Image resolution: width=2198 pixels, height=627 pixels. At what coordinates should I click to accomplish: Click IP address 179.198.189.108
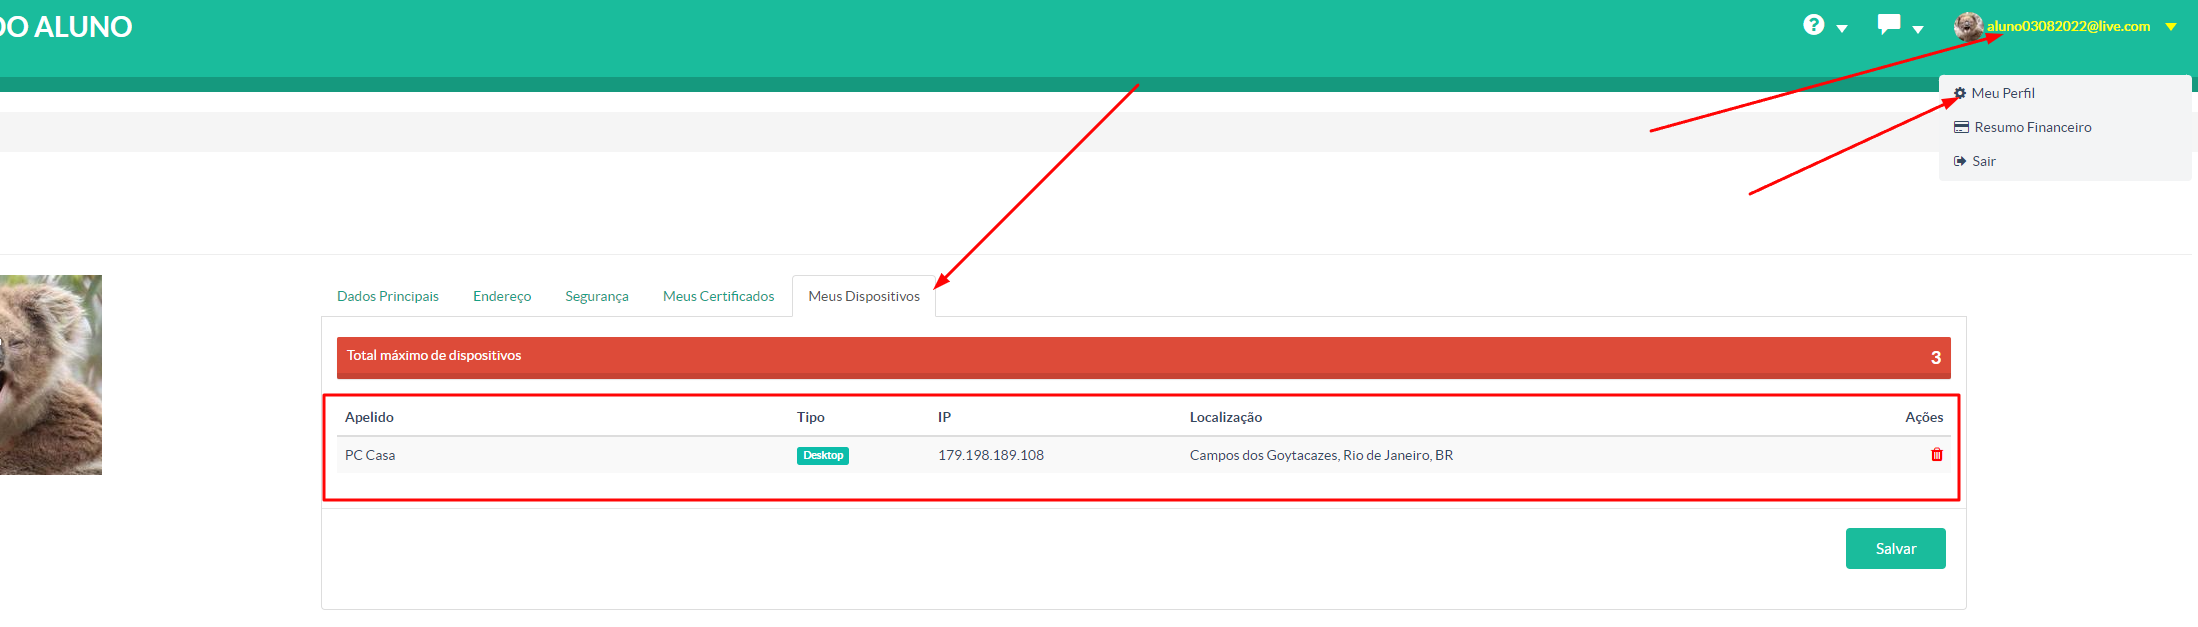click(x=991, y=455)
